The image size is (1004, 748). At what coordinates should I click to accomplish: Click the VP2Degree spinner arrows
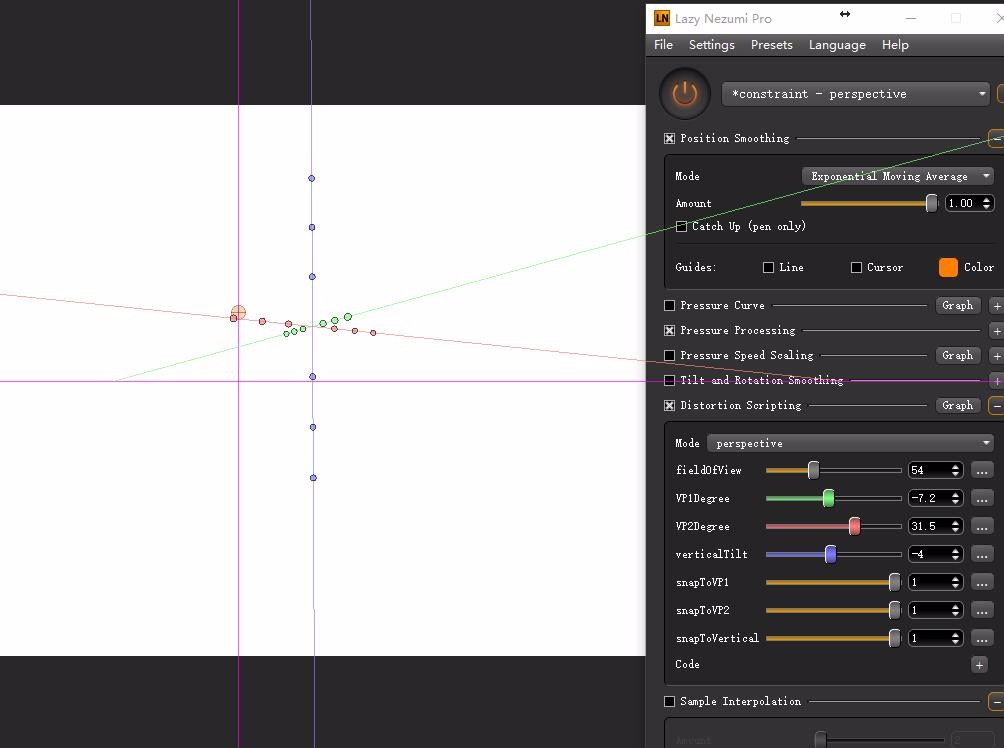[955, 526]
